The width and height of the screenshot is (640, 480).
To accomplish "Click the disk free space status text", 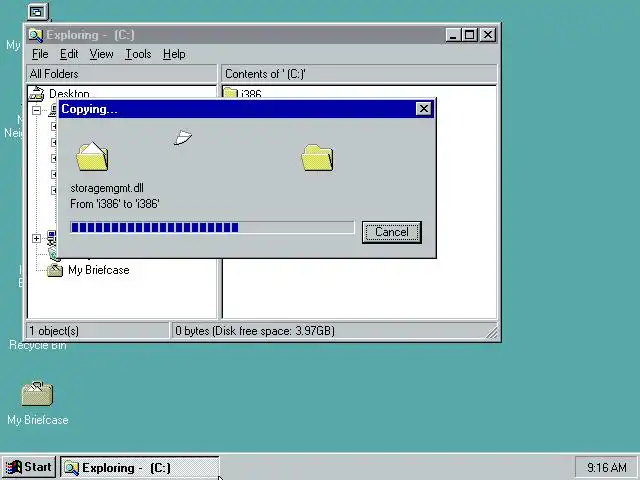I will coord(255,331).
